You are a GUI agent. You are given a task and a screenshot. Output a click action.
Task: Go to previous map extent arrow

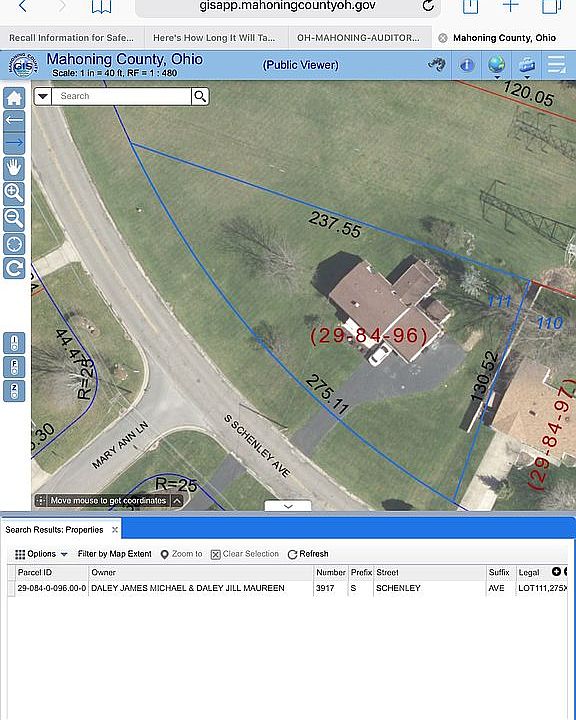[x=14, y=120]
